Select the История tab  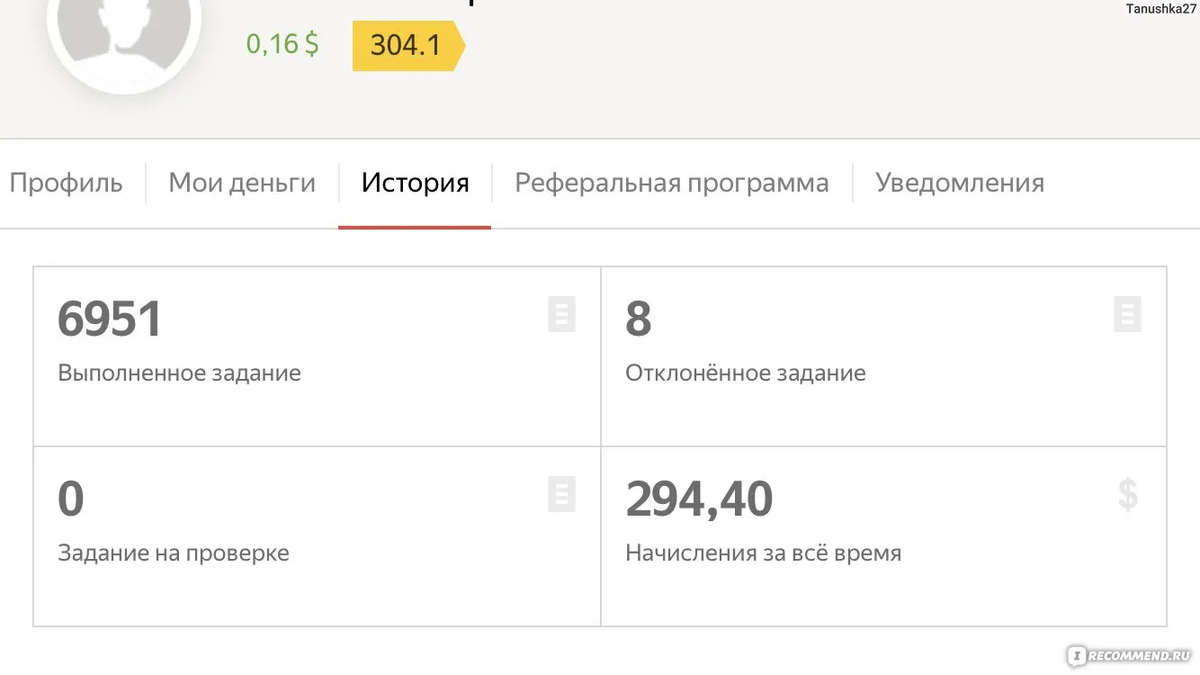pos(415,182)
